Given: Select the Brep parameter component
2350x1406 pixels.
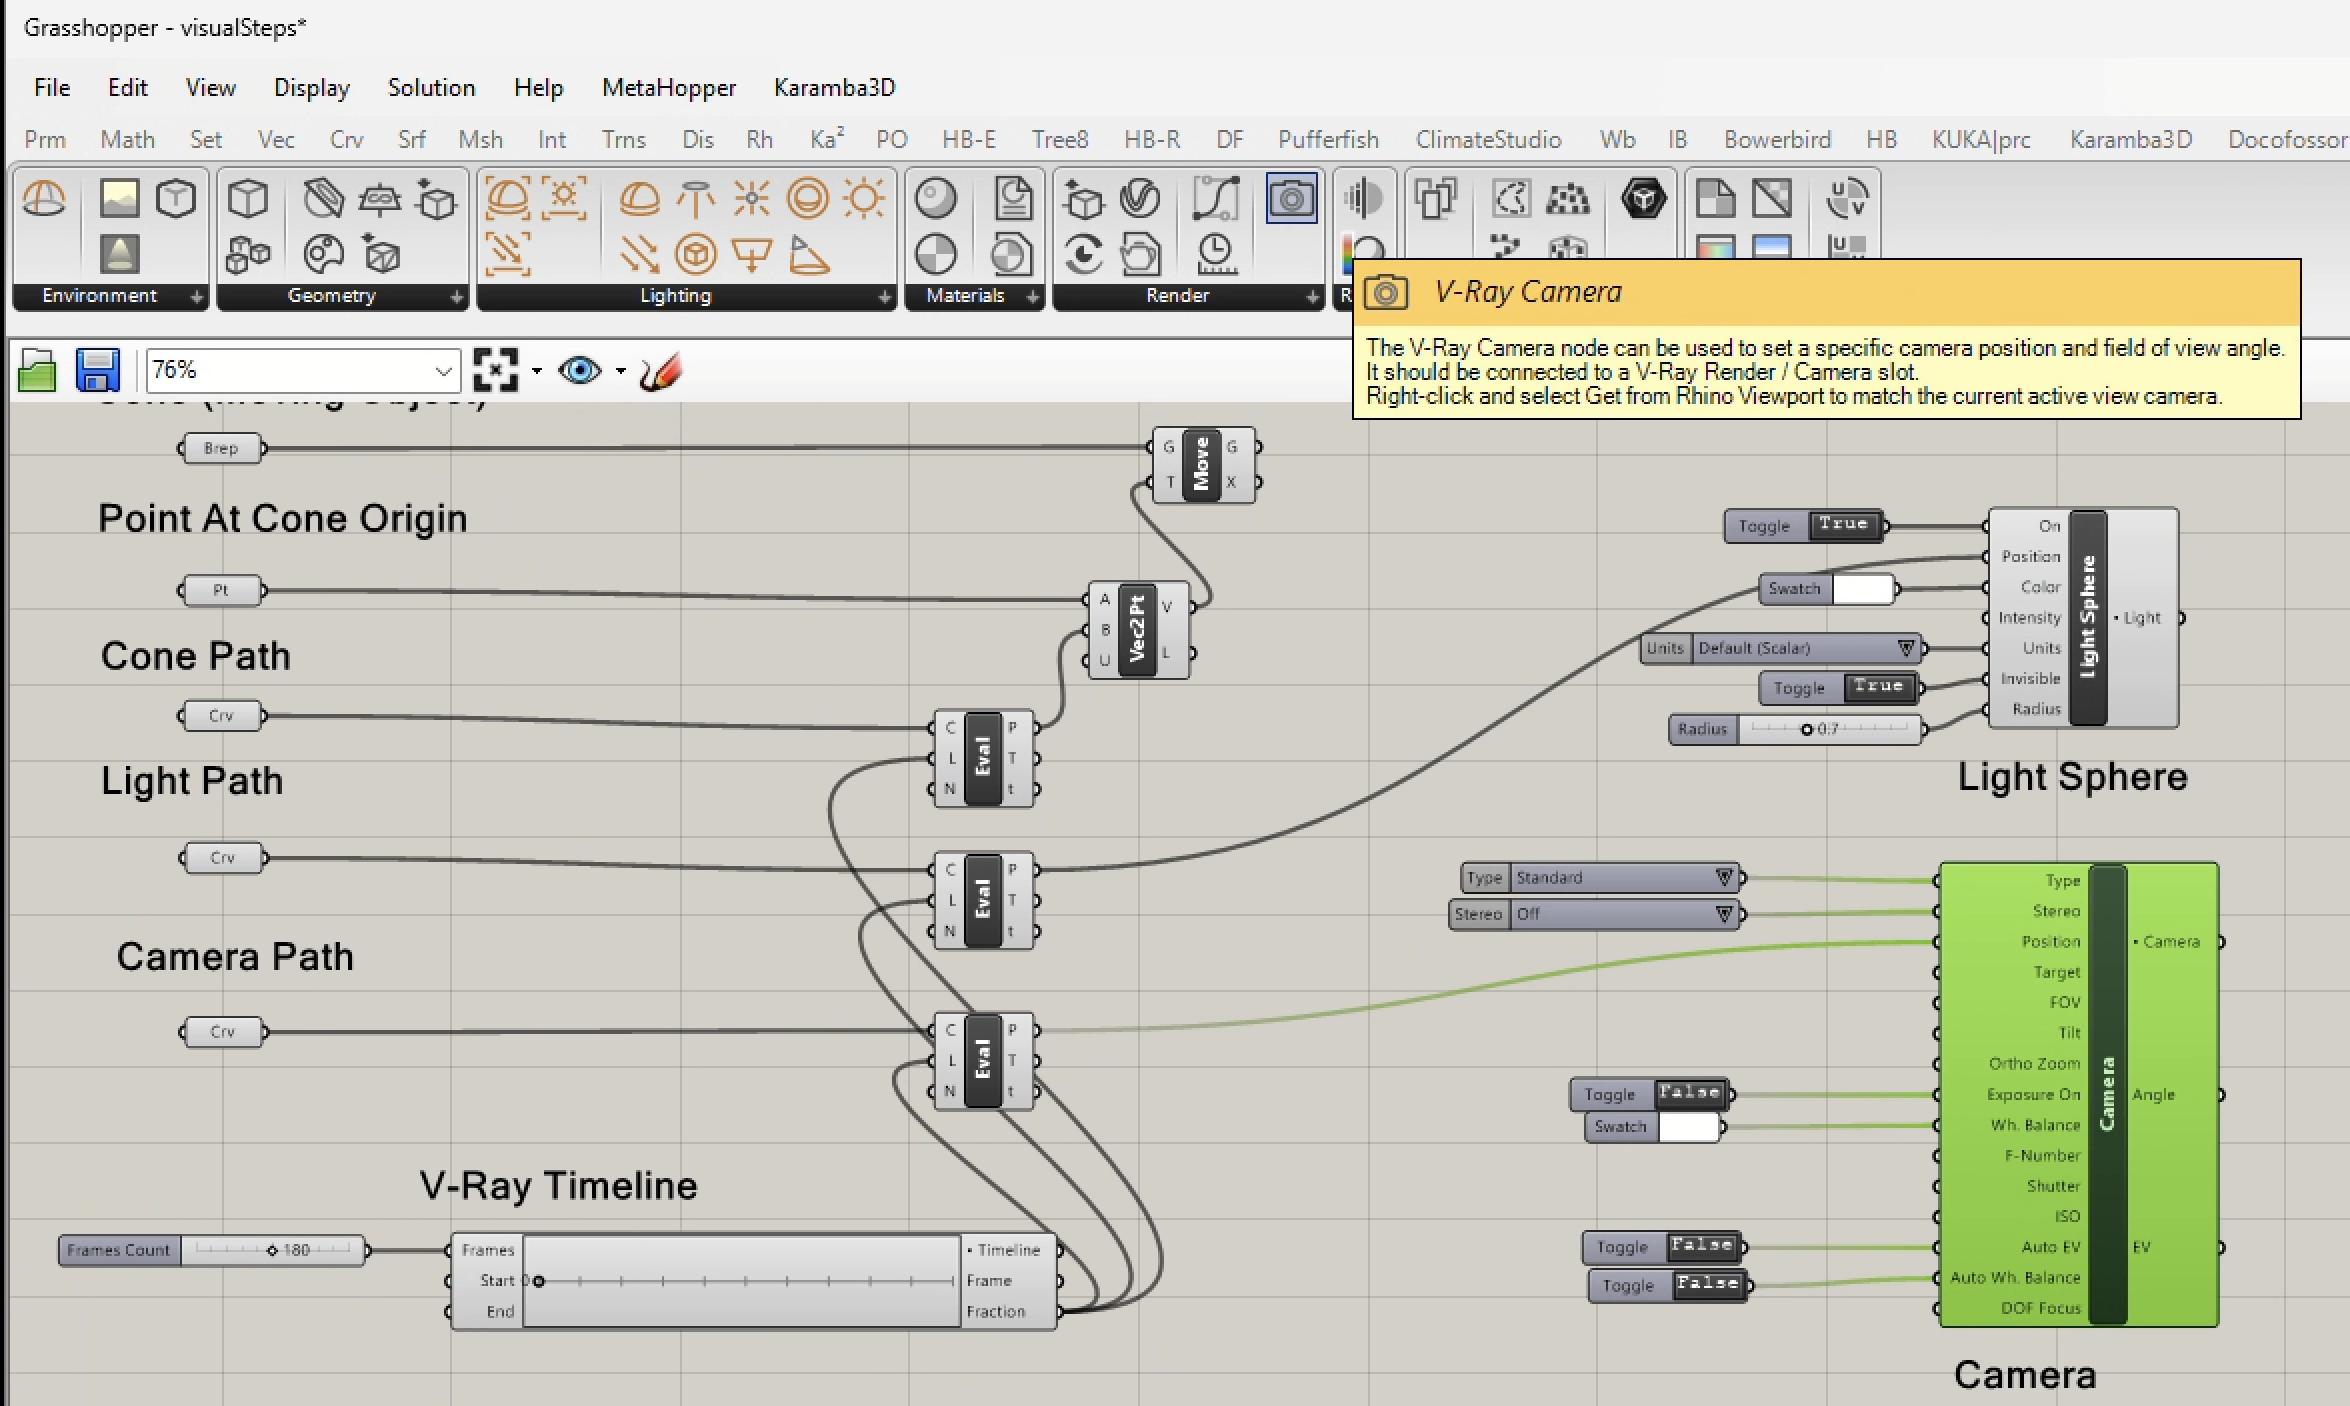Looking at the screenshot, I should point(221,448).
